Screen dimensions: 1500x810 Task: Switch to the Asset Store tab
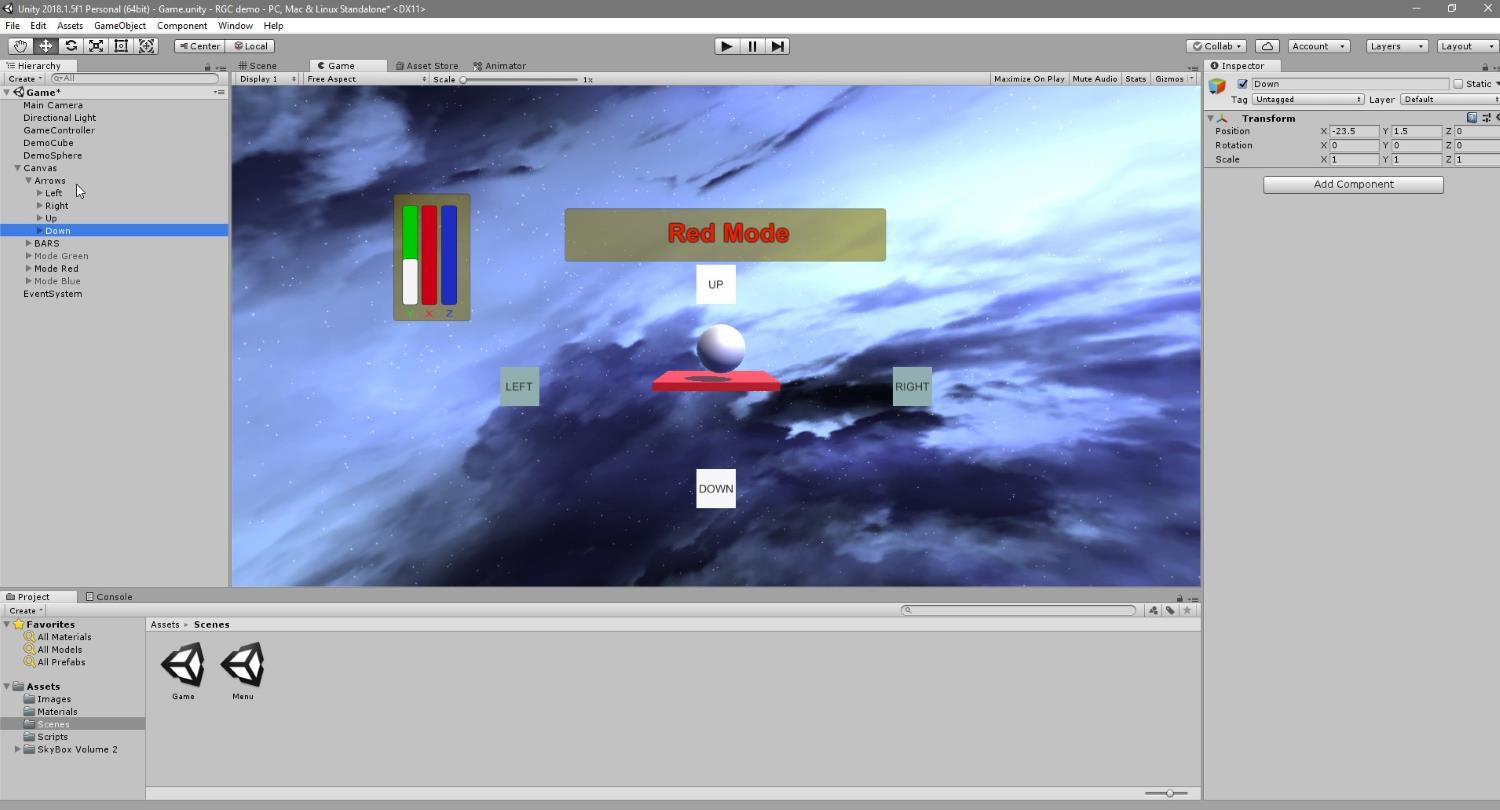point(427,66)
